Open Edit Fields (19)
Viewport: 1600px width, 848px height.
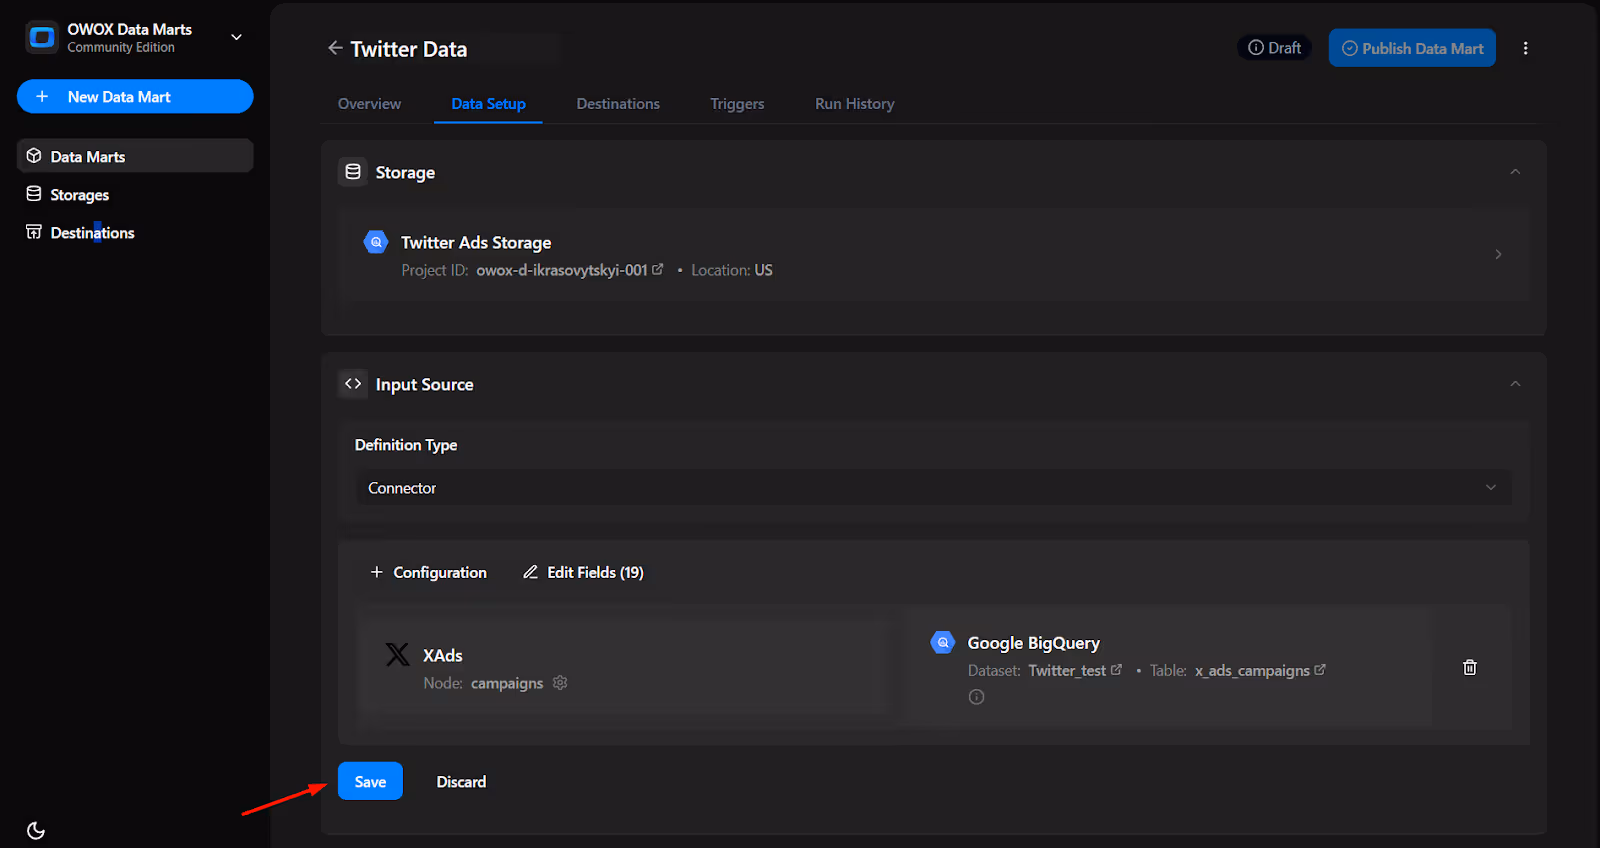(x=583, y=572)
